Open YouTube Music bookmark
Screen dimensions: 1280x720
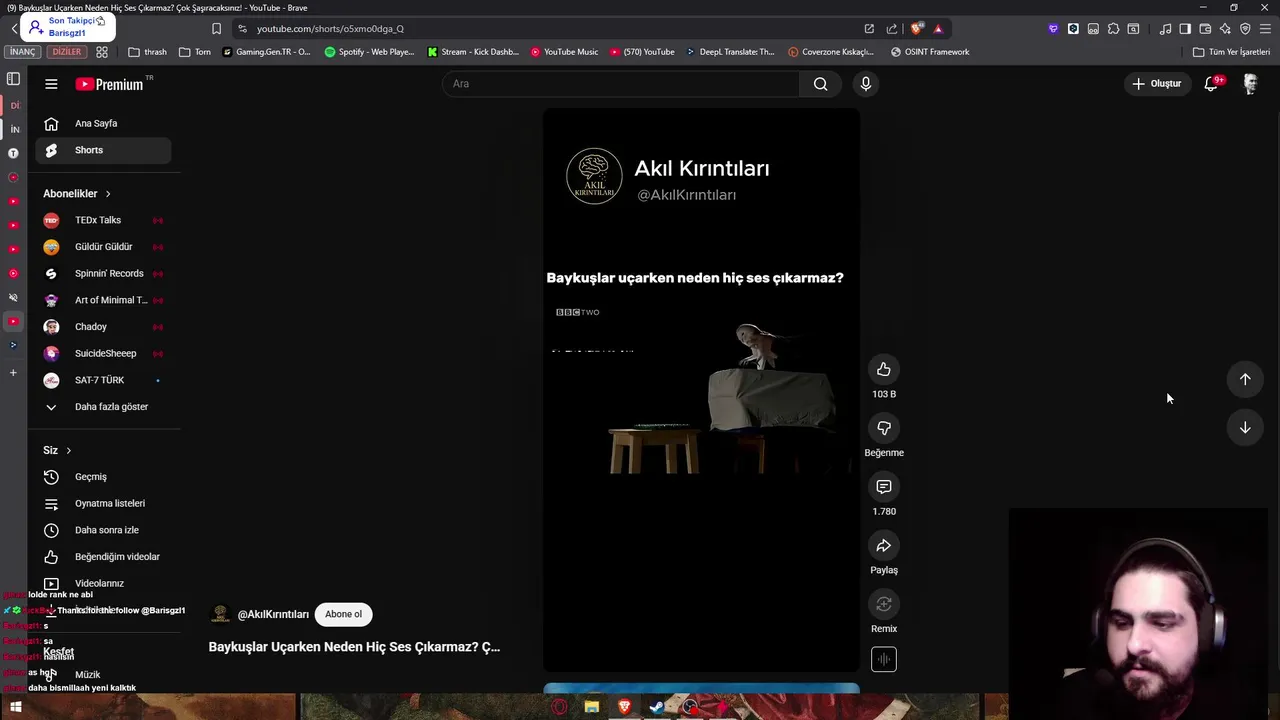564,52
